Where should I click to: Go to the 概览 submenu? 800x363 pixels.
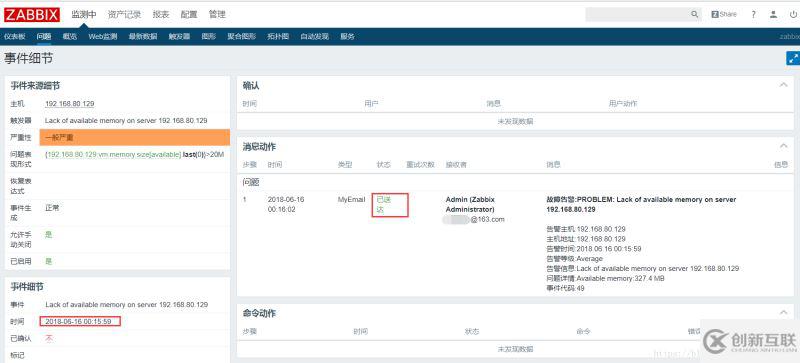click(x=70, y=36)
